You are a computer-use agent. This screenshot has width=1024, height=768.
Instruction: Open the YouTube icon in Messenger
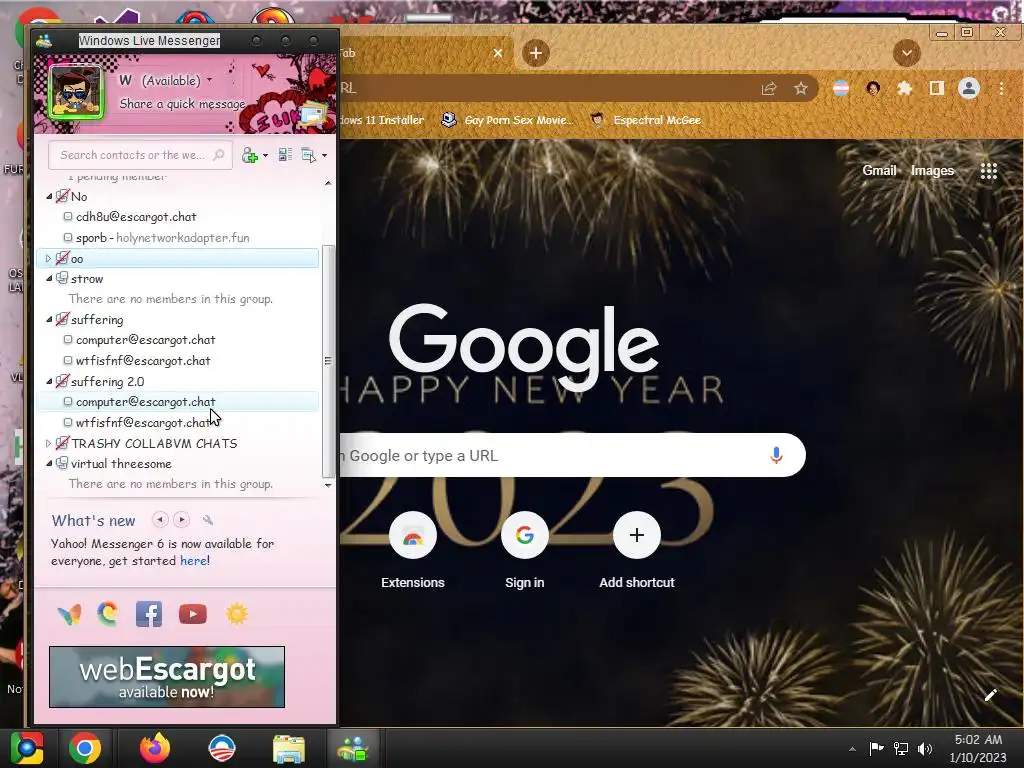pos(193,615)
